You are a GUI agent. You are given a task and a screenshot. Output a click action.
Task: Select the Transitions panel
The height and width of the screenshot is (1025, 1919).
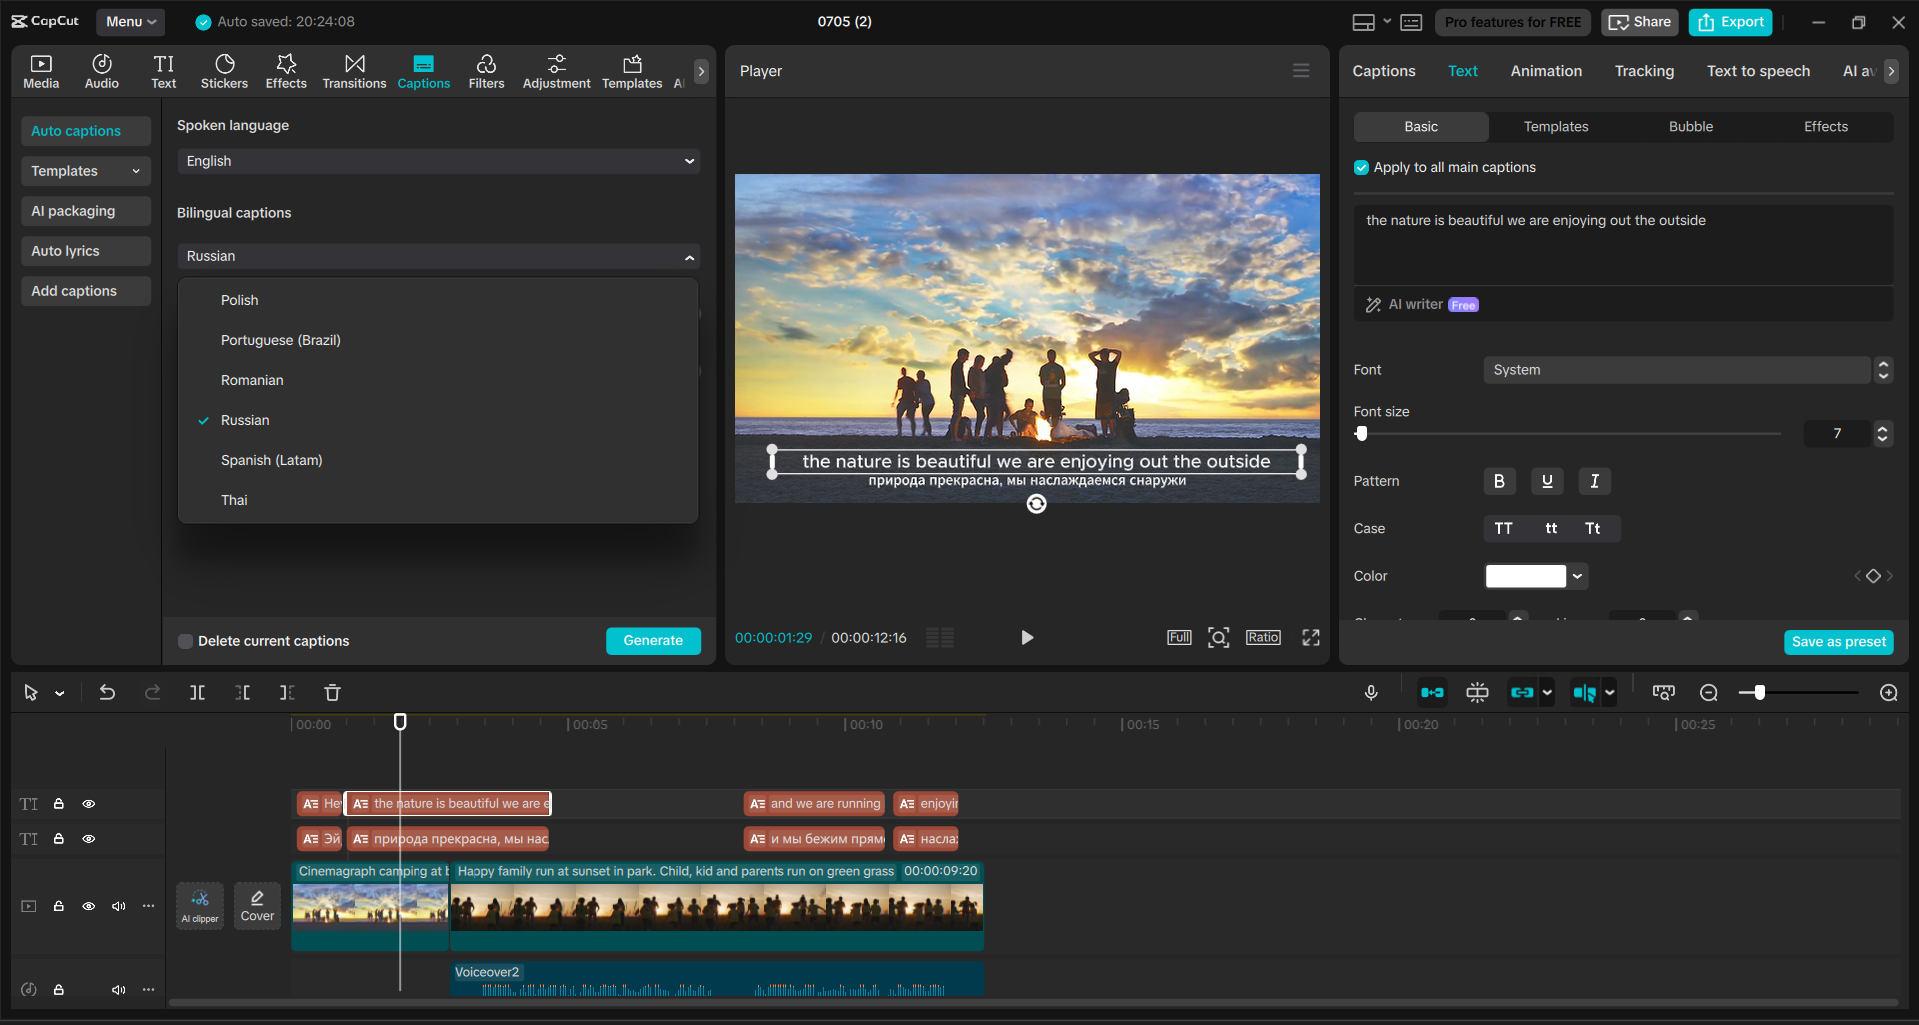(354, 70)
